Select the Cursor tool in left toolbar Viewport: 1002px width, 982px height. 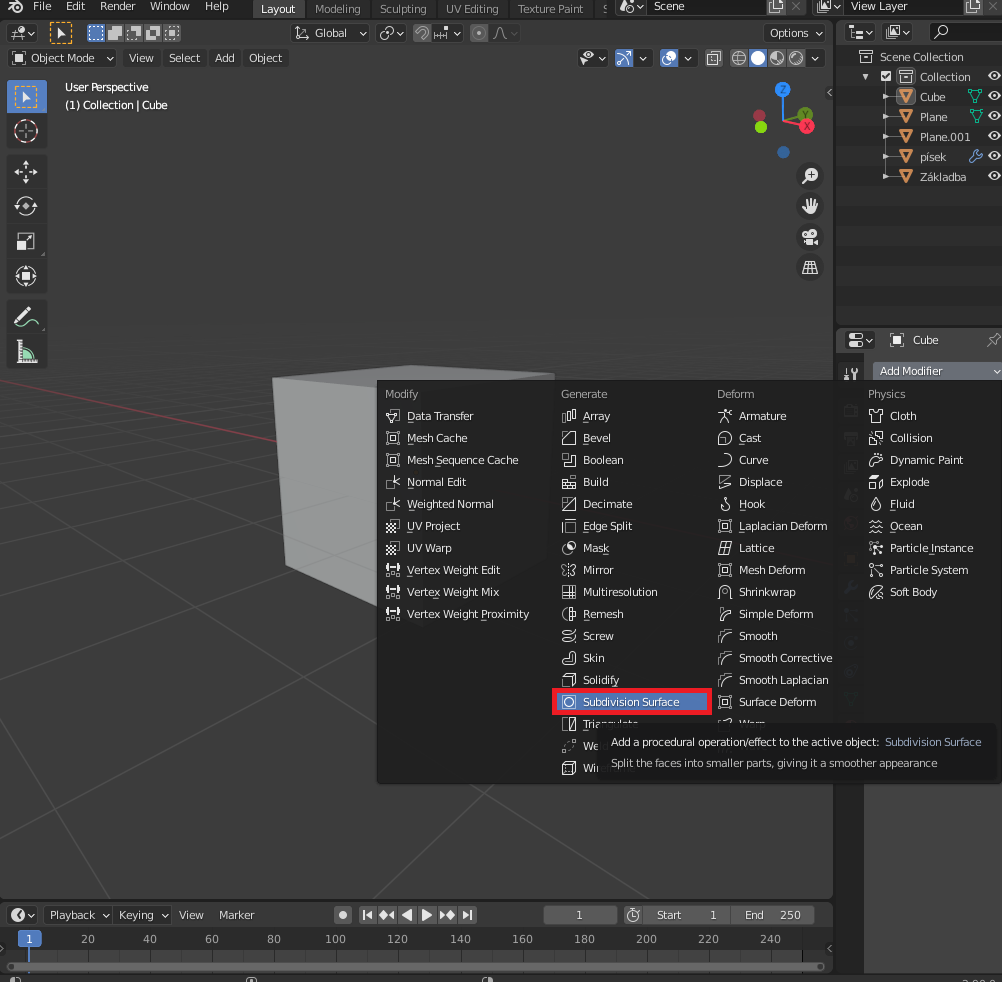pos(26,131)
